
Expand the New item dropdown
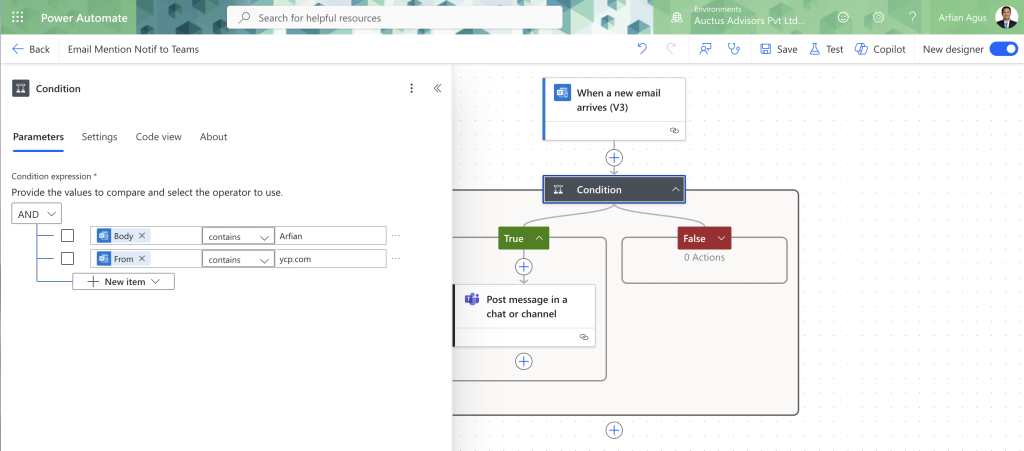123,281
